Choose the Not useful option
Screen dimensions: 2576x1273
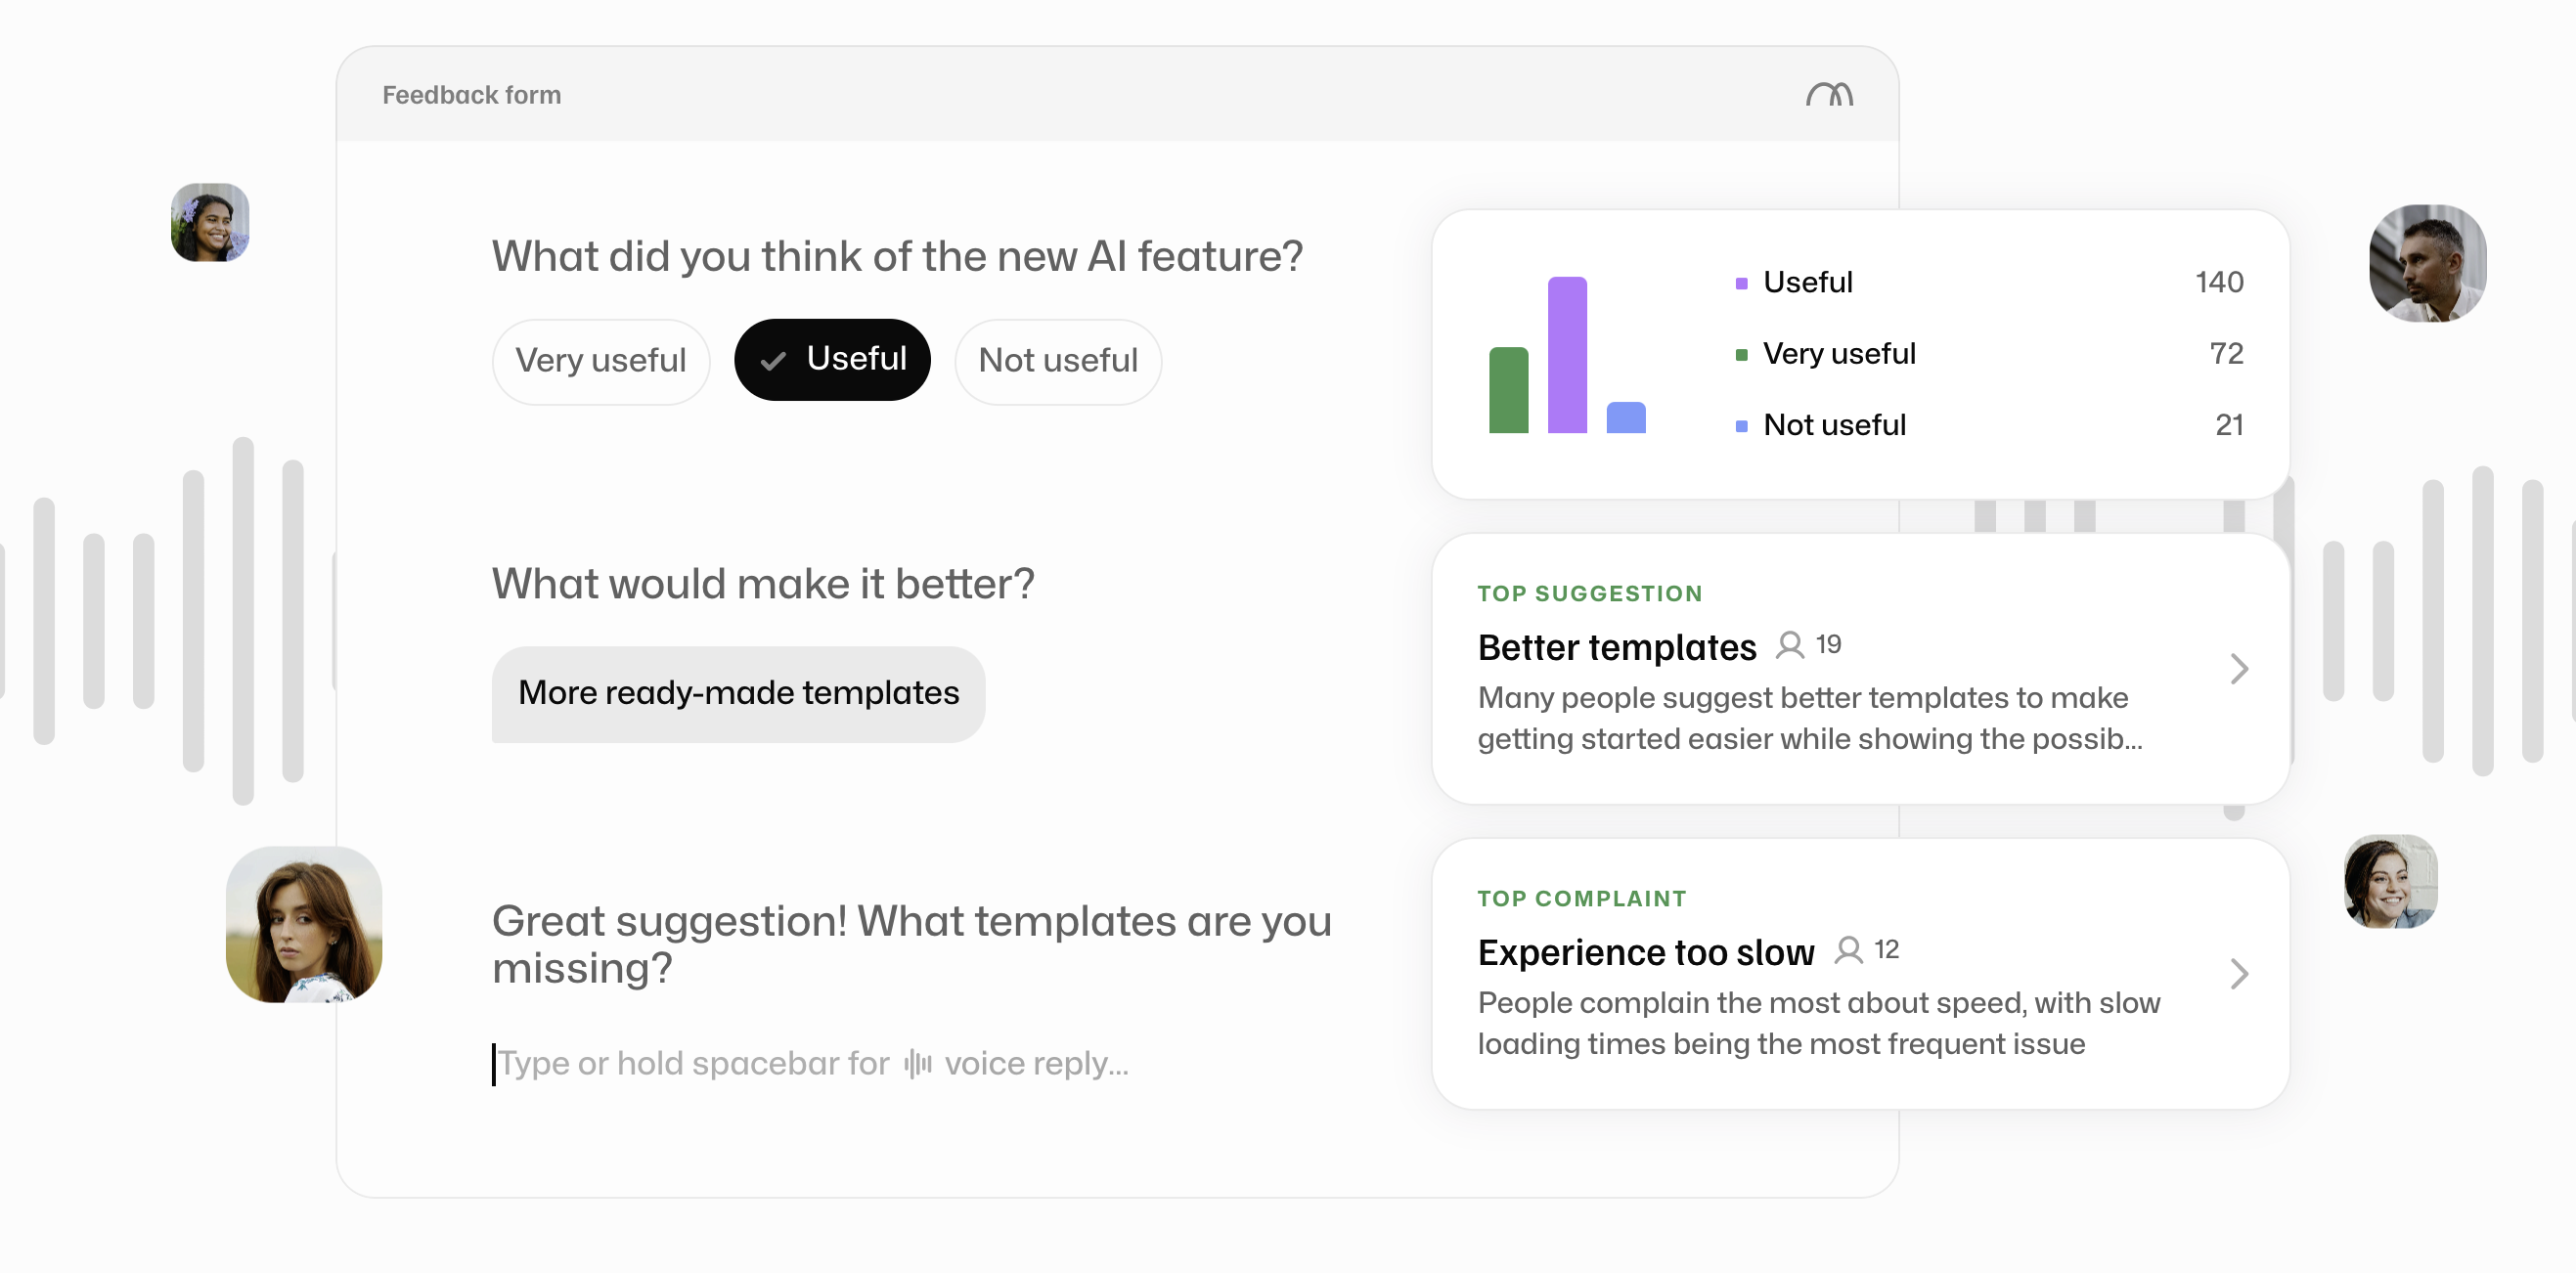pyautogui.click(x=1057, y=361)
